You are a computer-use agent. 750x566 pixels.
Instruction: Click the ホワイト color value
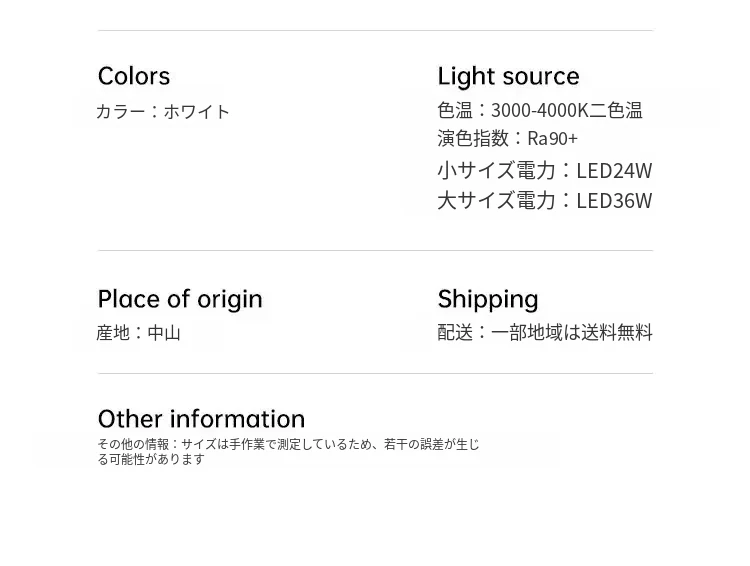pyautogui.click(x=197, y=111)
